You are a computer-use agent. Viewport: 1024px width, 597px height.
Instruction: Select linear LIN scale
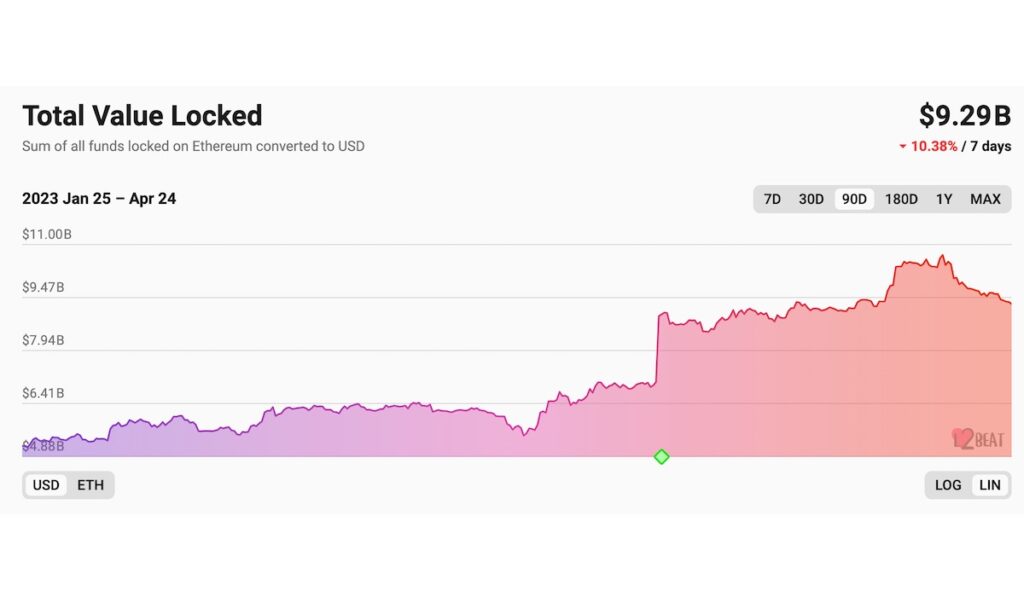(x=990, y=485)
